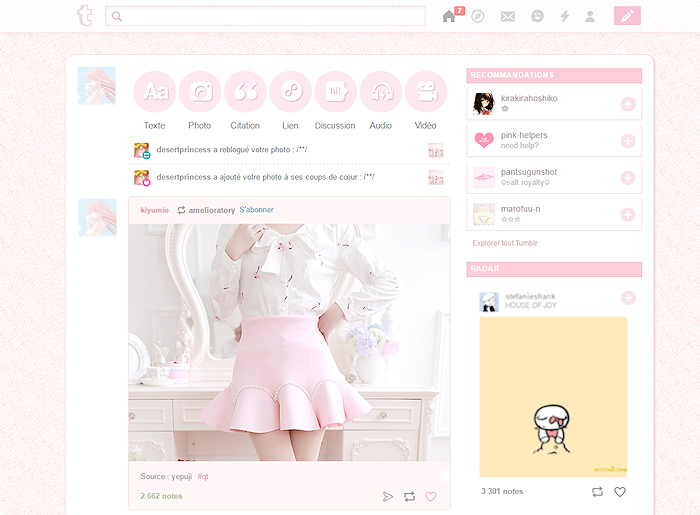Open the account person icon

[590, 17]
